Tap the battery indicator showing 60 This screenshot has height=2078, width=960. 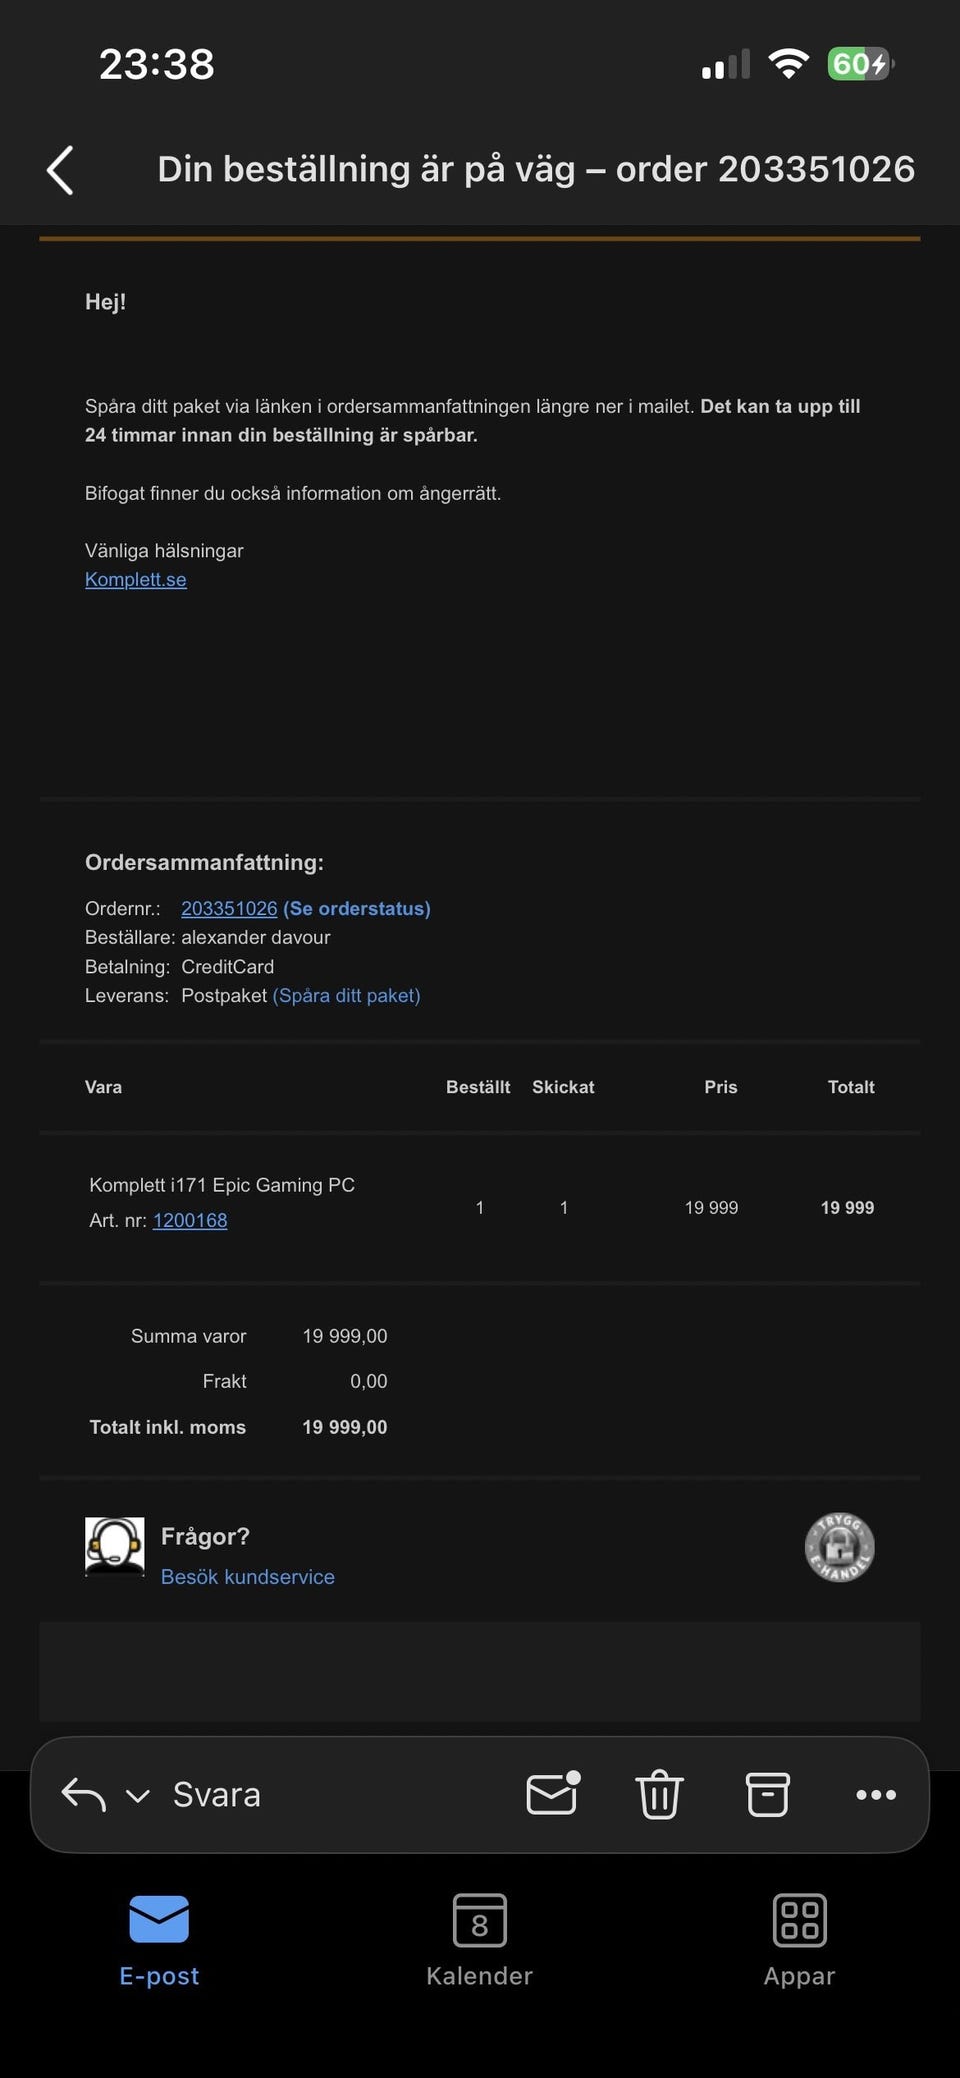click(860, 64)
